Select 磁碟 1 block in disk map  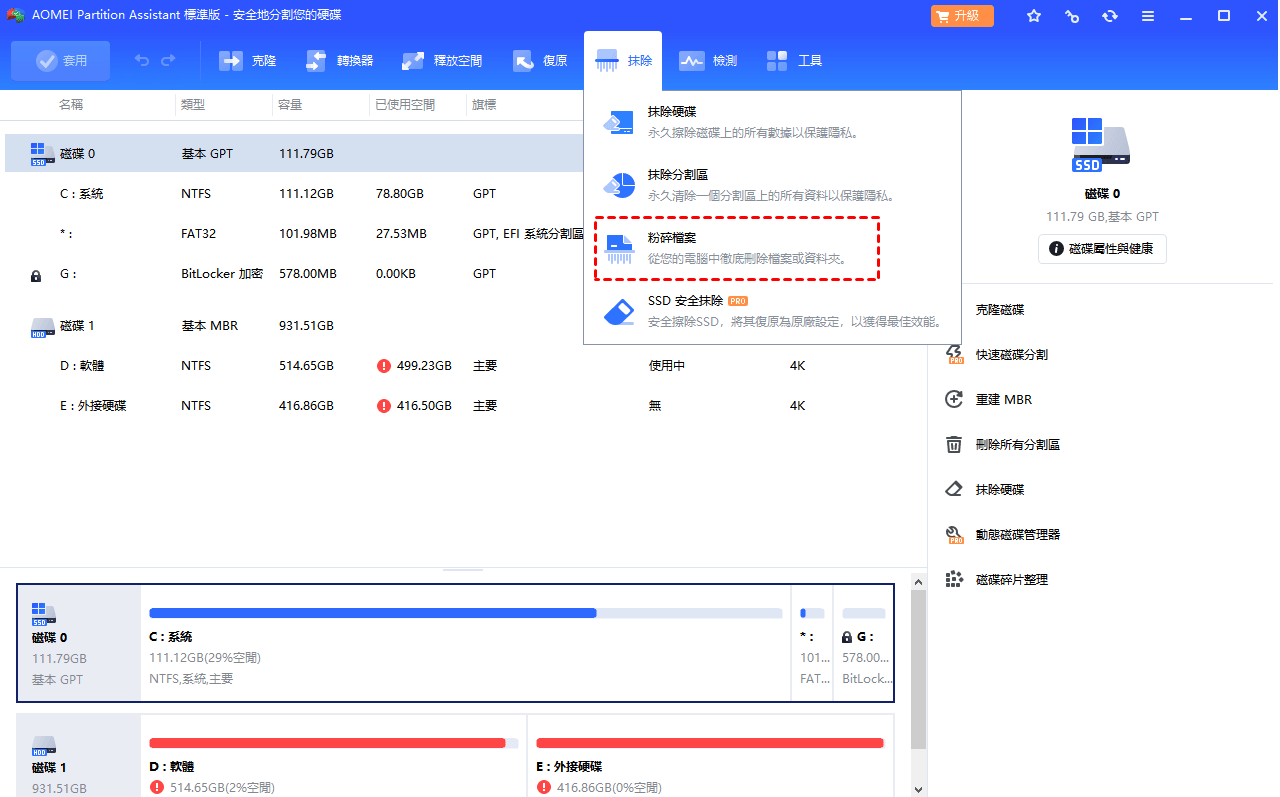click(x=79, y=756)
